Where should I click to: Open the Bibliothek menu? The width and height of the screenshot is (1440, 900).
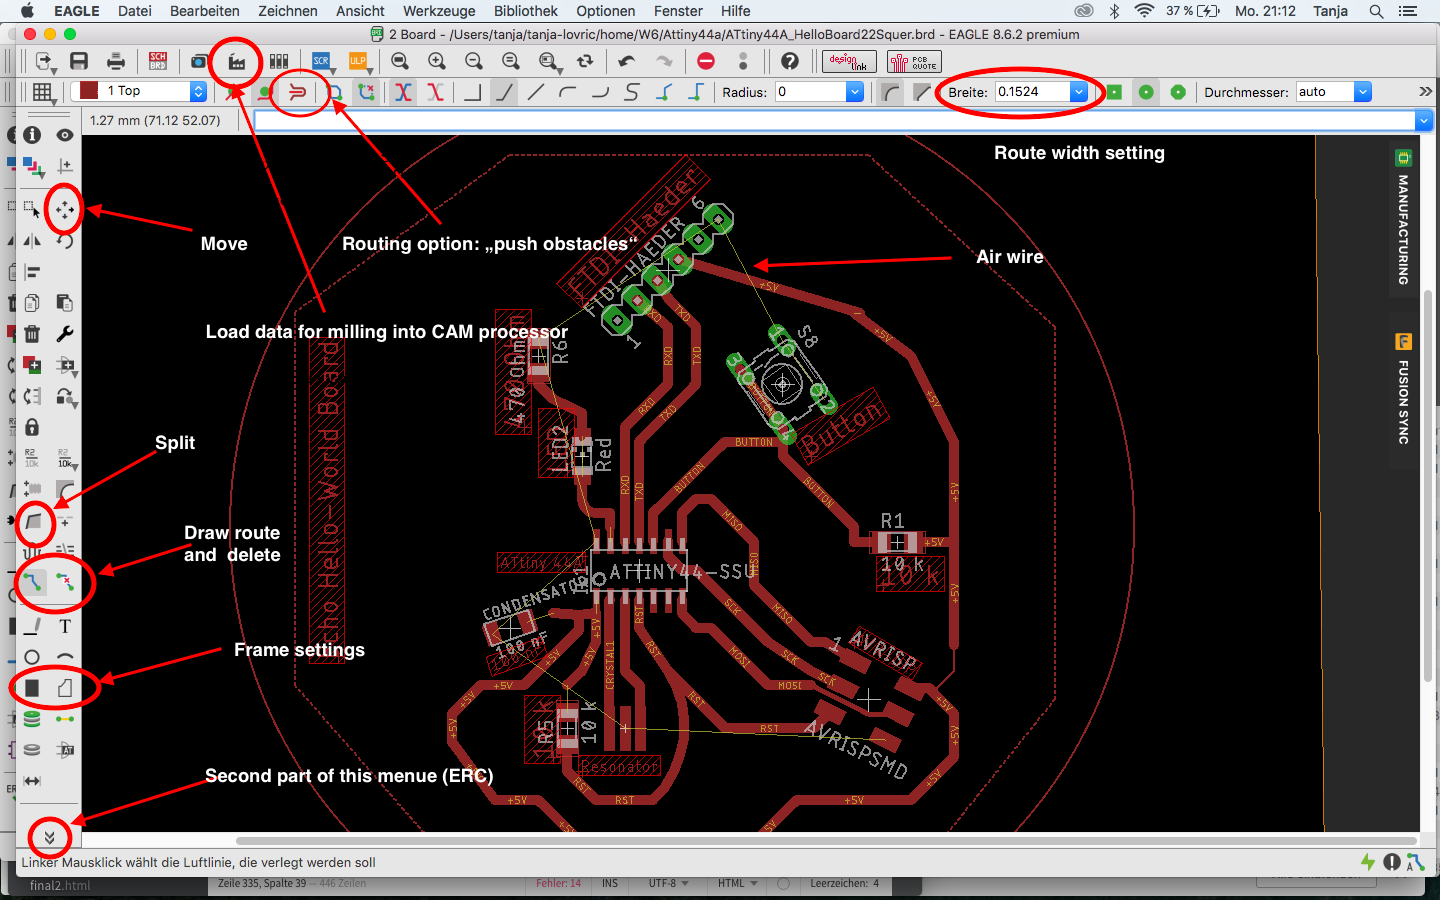[x=526, y=11]
